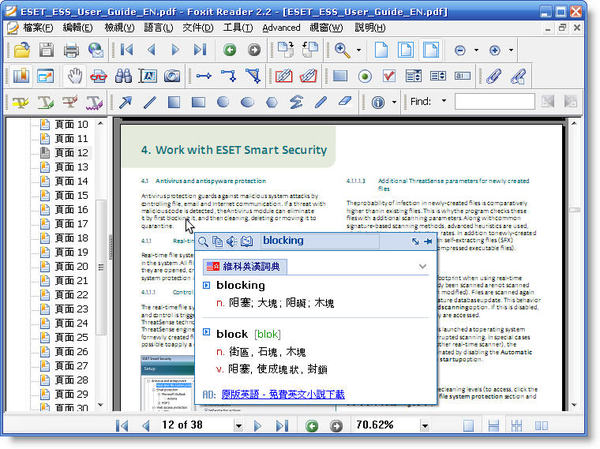The image size is (600, 449).
Task: Open zoom percentage dropdown in status bar
Action: click(x=425, y=426)
